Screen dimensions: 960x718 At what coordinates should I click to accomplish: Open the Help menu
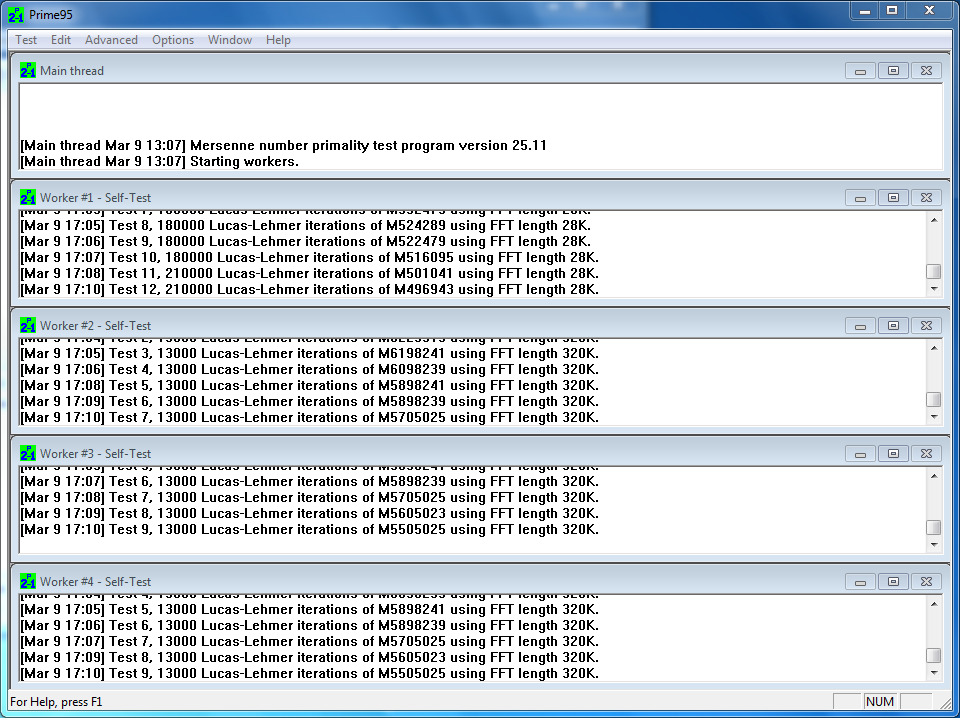(x=278, y=40)
